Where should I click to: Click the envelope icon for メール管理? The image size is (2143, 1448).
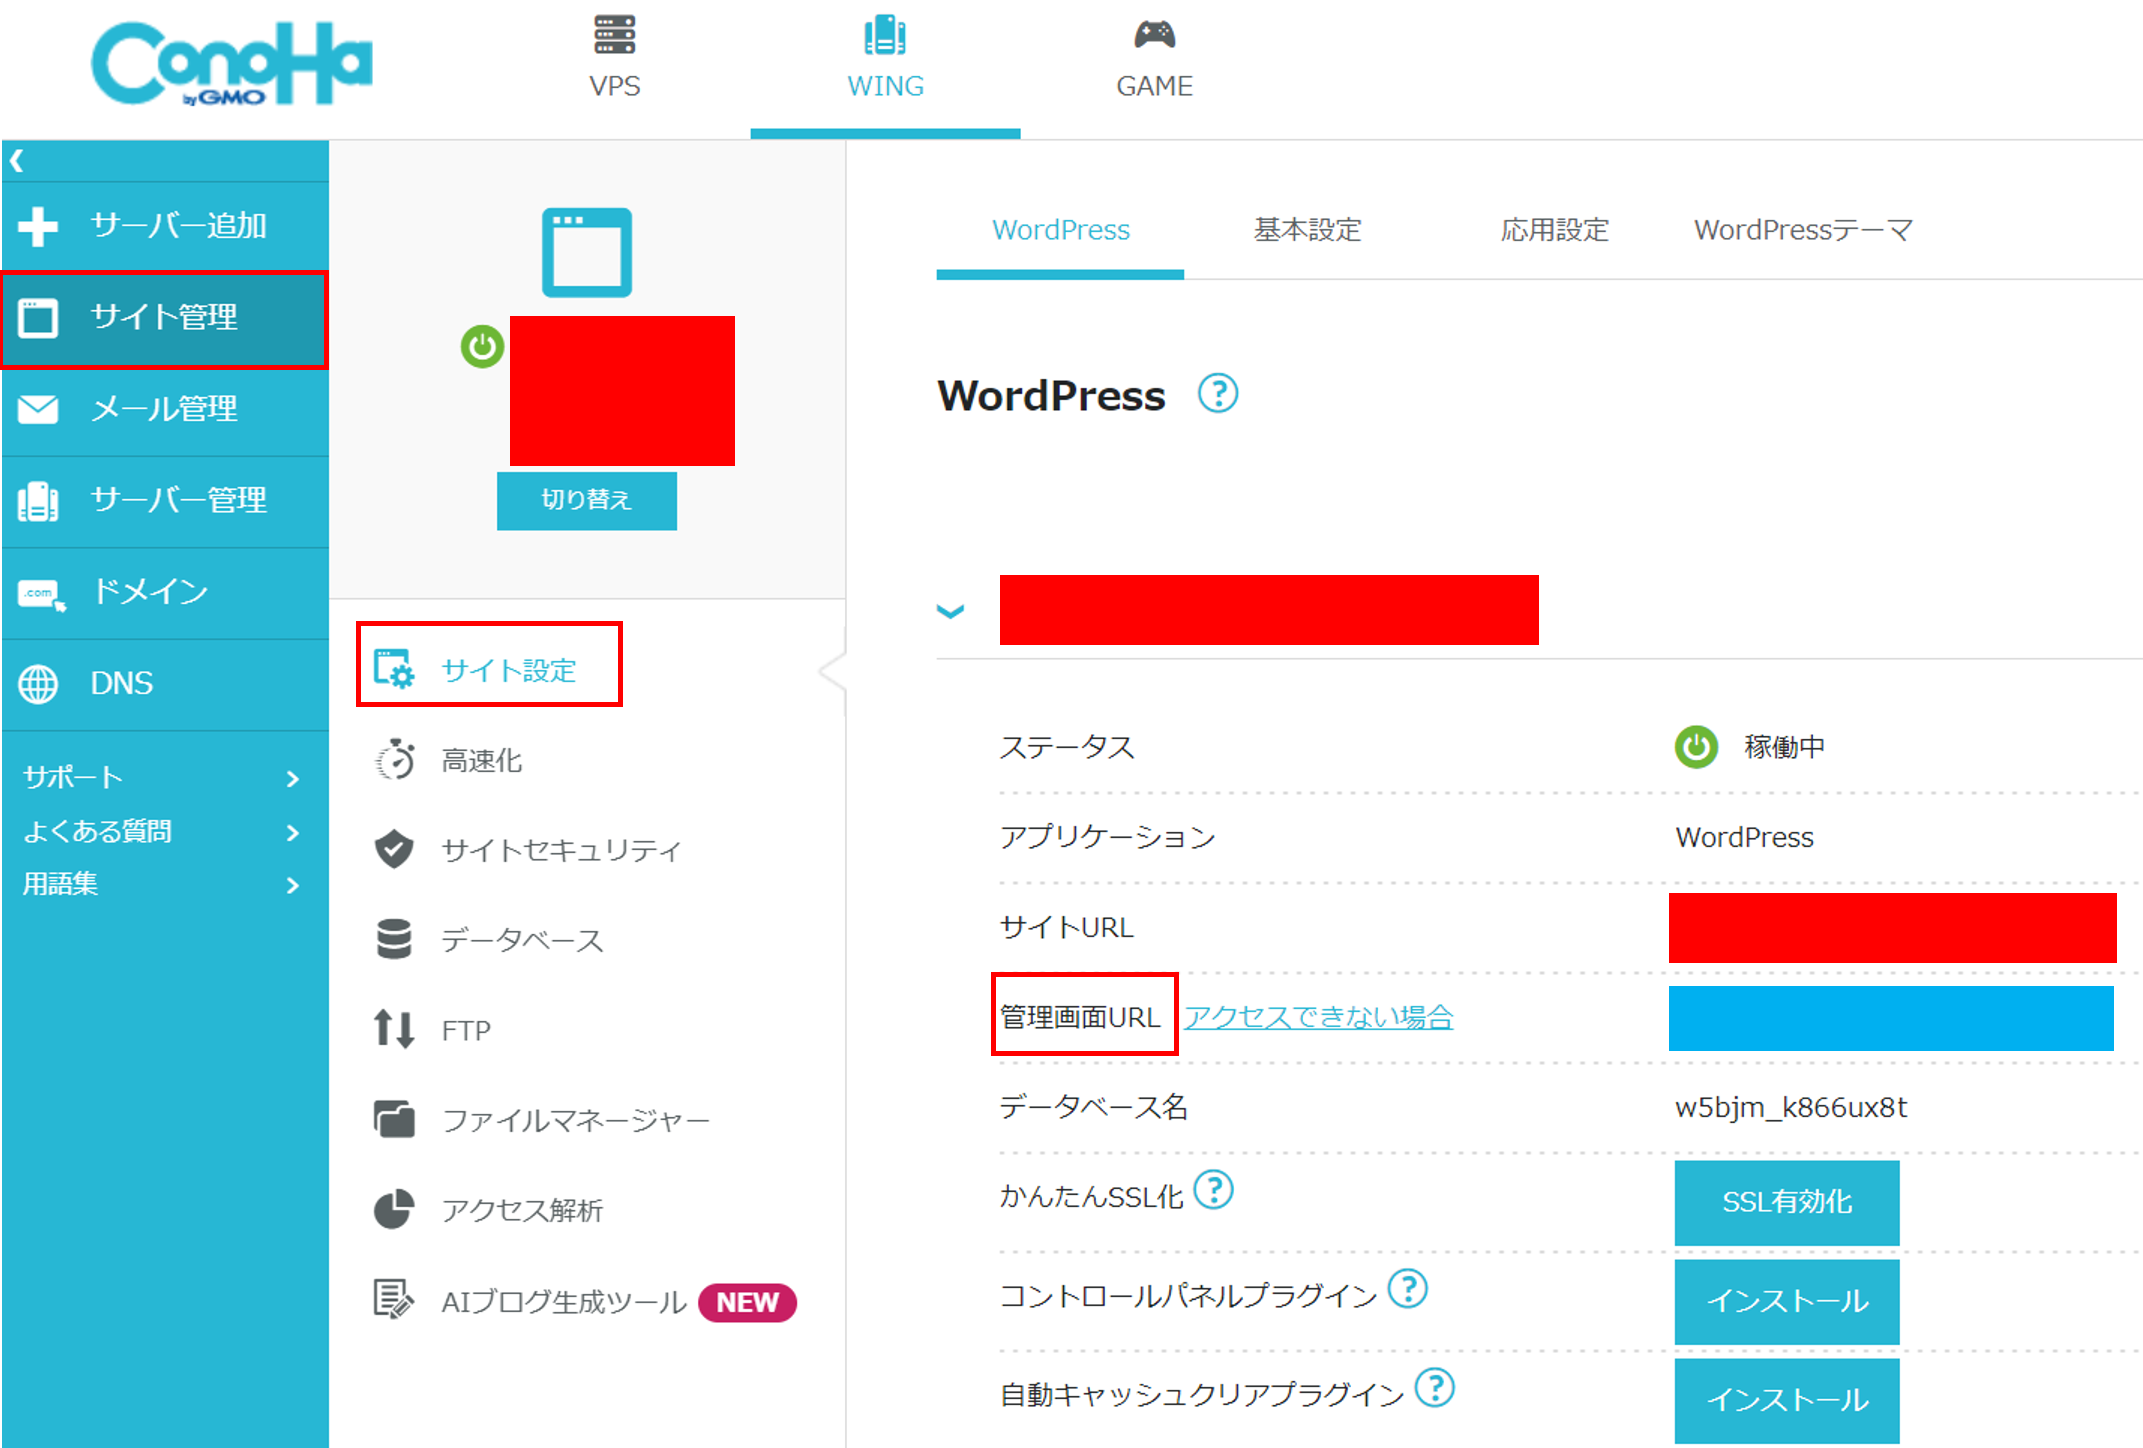point(38,410)
